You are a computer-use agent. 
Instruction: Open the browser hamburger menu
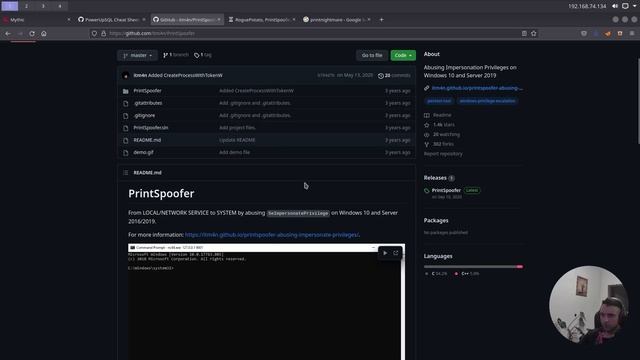pos(632,33)
